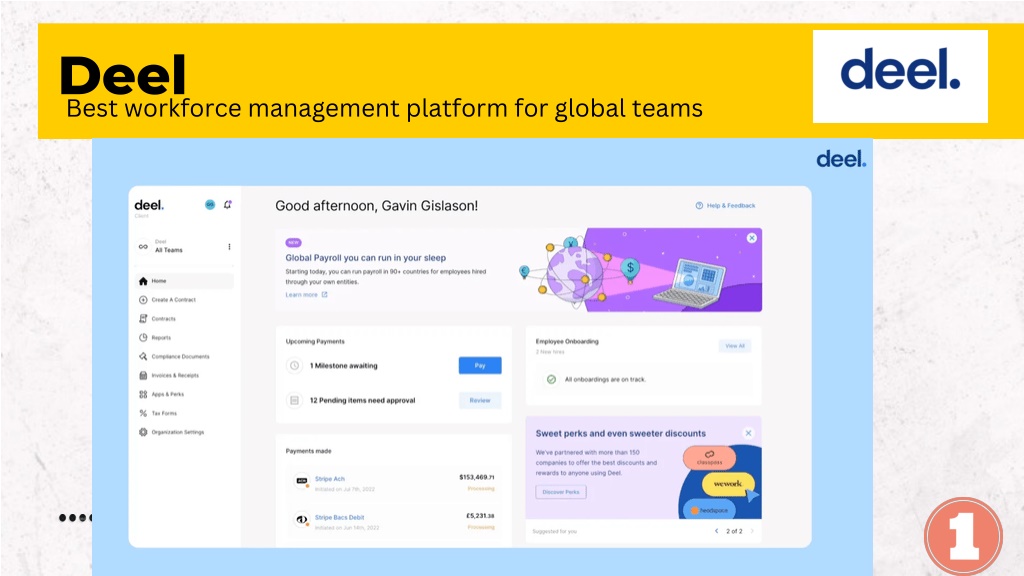Click the Discover Perks button
The width and height of the screenshot is (1024, 576).
[x=561, y=492]
